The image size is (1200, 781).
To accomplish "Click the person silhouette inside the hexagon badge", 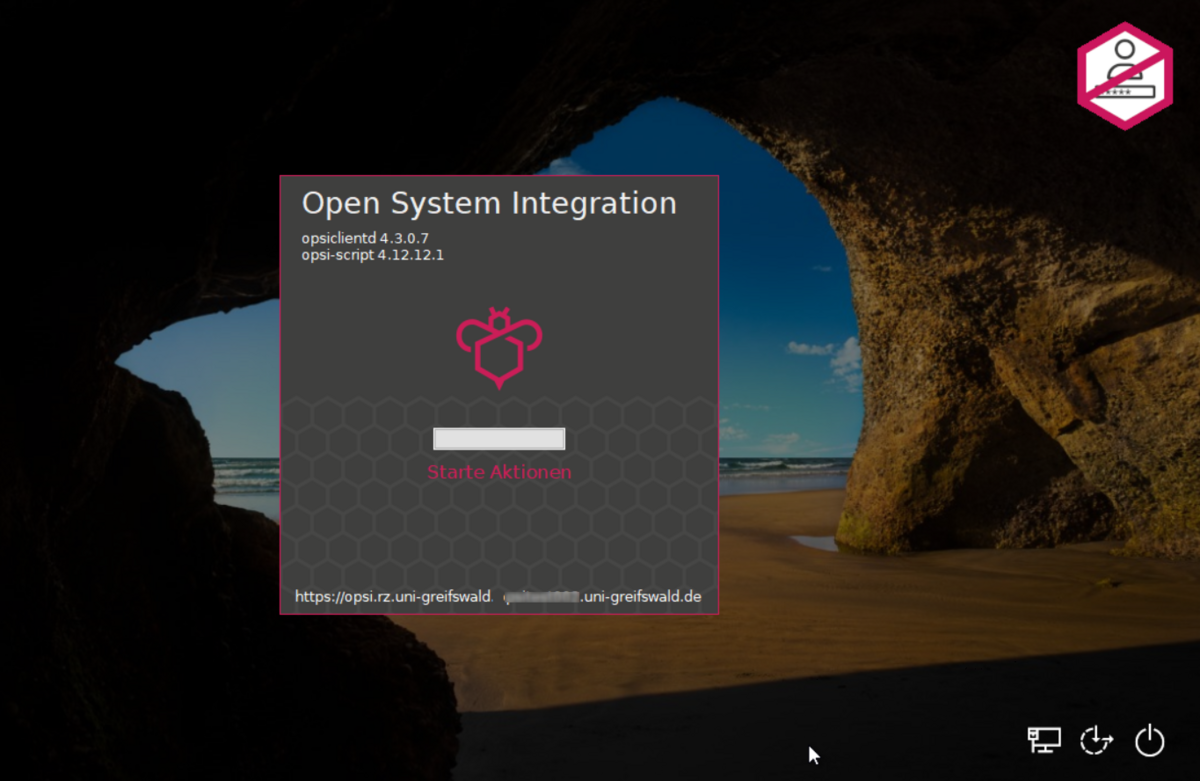I will (x=1126, y=62).
